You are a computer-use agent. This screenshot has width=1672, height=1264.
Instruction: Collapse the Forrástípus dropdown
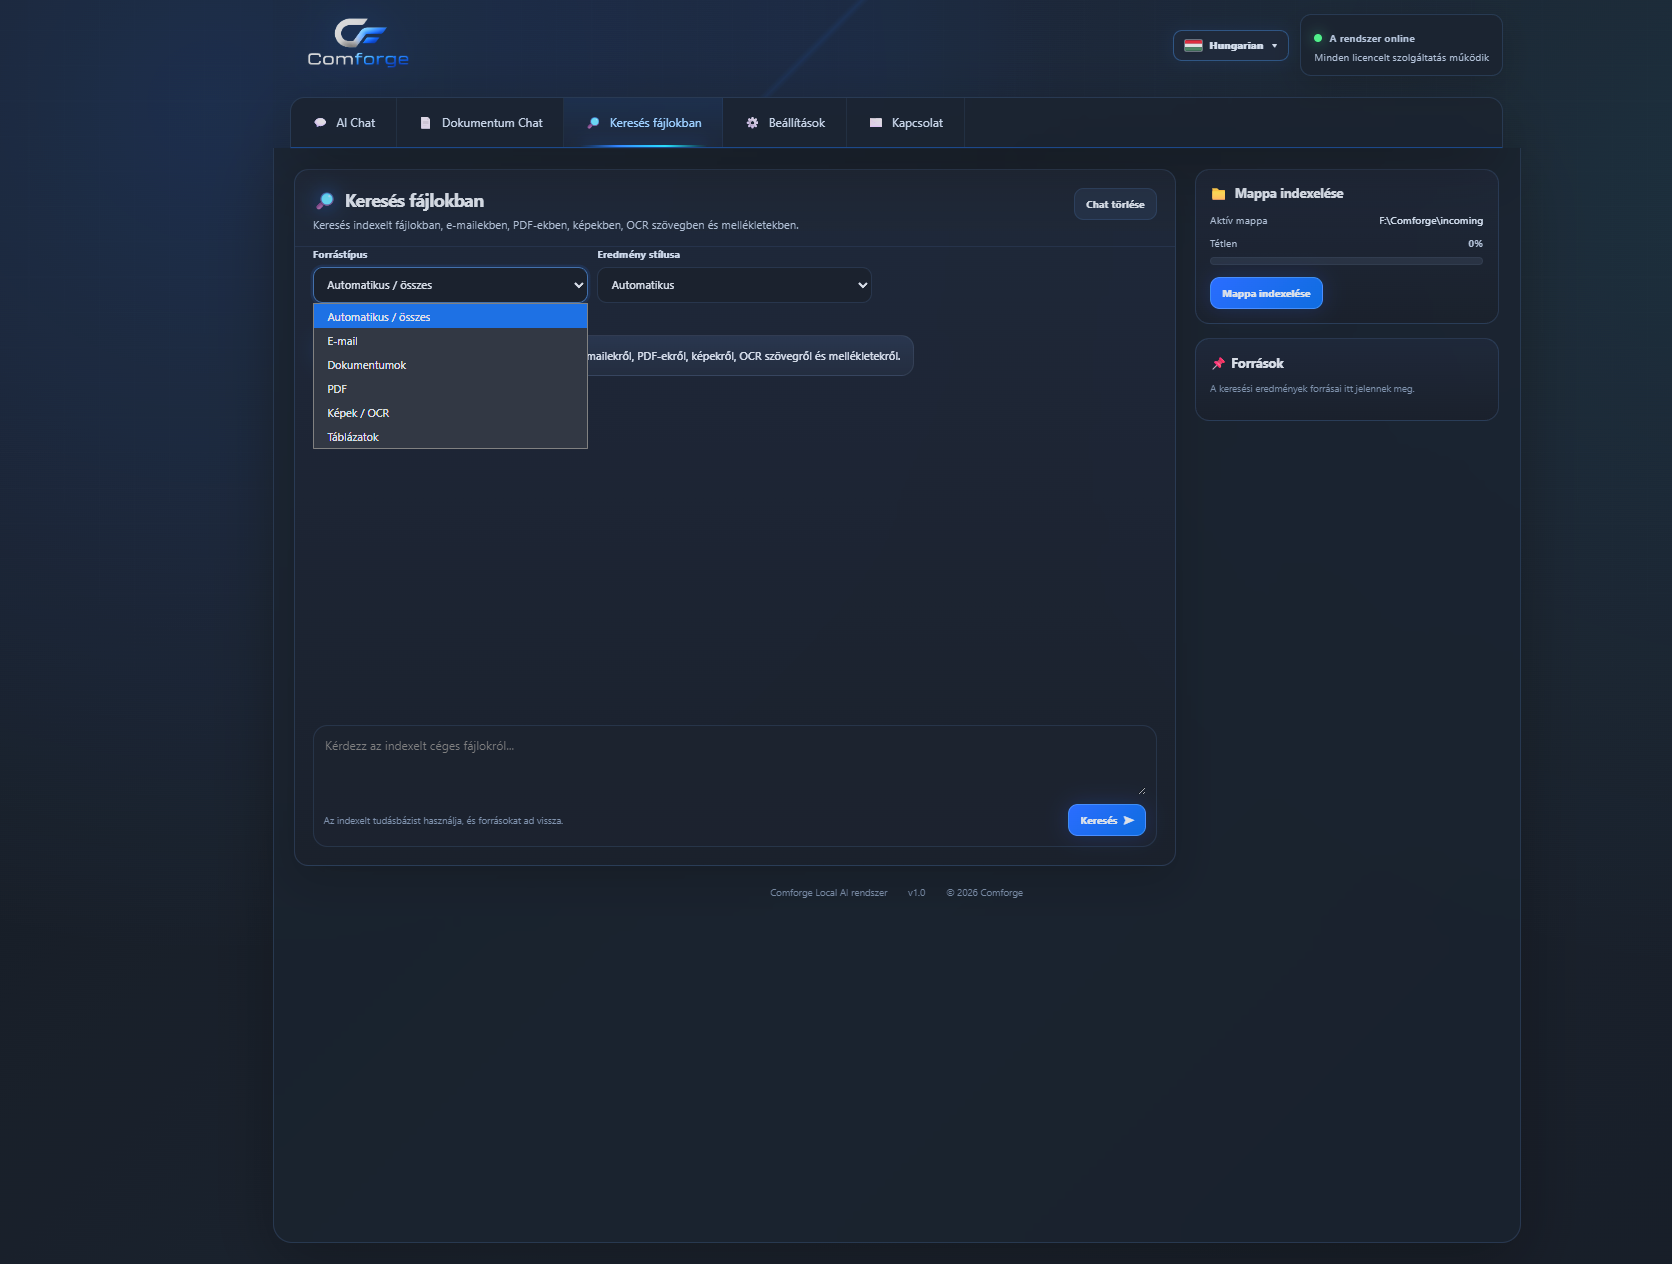tap(450, 285)
